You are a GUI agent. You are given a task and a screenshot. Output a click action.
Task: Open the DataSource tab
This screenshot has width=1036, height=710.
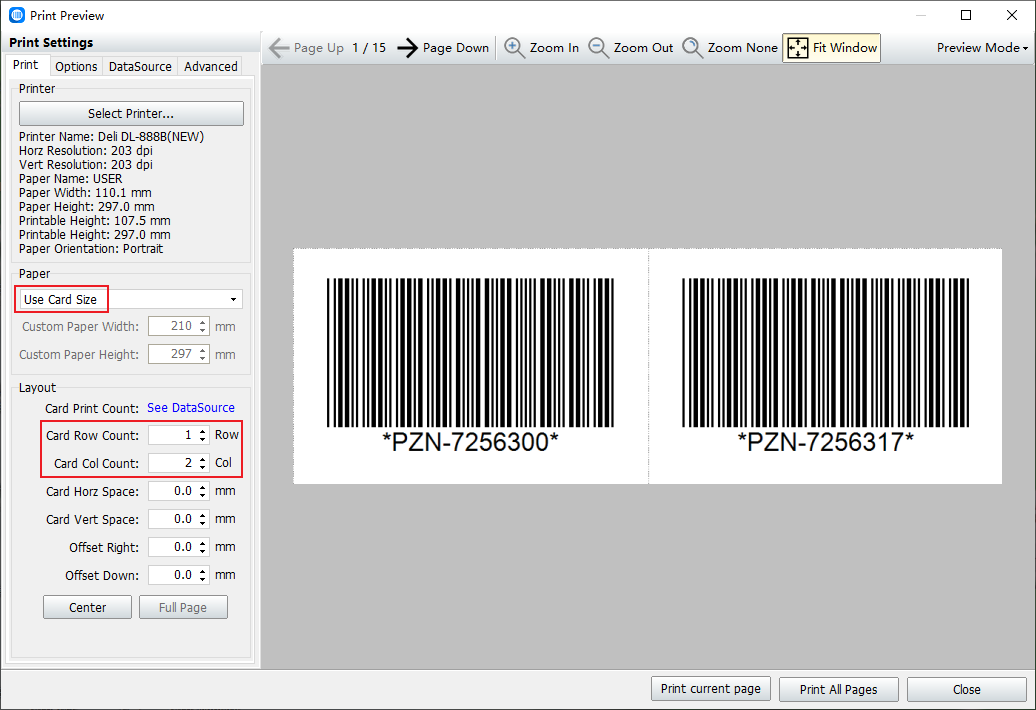[x=140, y=66]
